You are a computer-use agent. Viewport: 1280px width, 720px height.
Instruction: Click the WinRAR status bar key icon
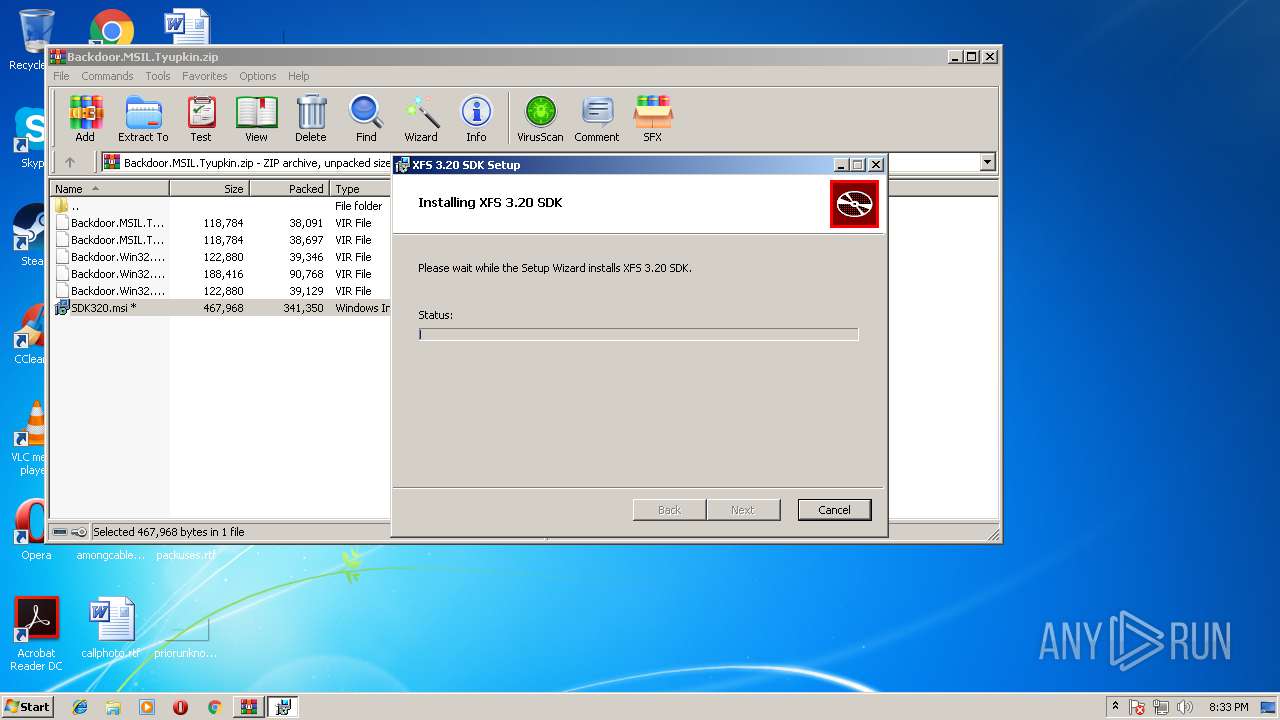click(x=79, y=532)
